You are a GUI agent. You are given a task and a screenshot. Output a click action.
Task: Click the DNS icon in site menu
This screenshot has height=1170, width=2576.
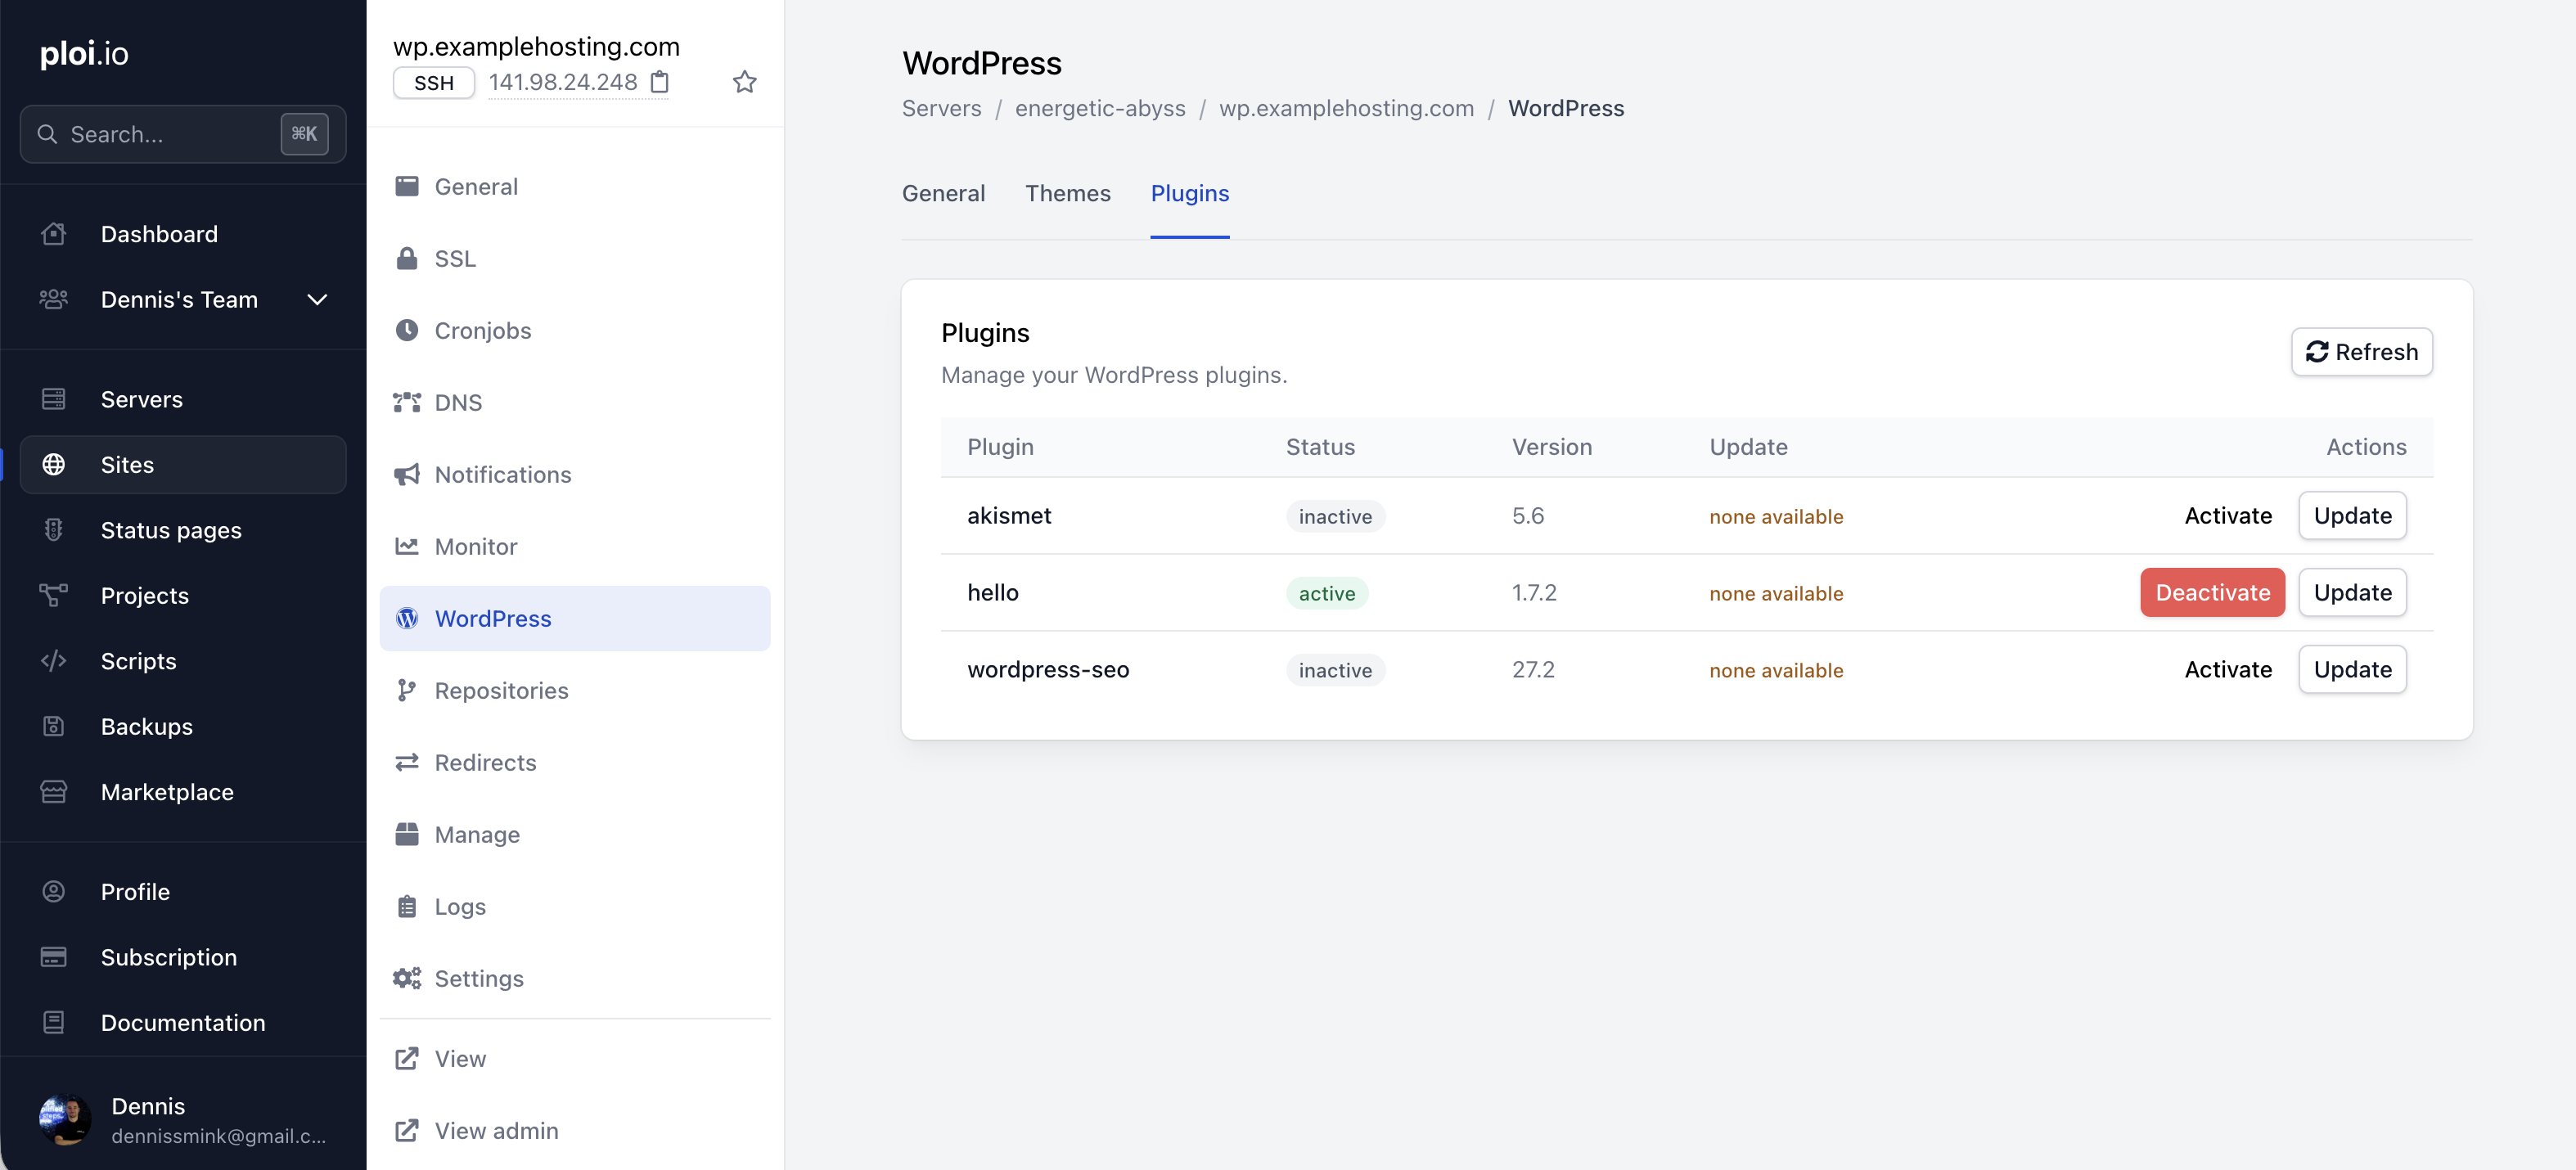(x=406, y=402)
